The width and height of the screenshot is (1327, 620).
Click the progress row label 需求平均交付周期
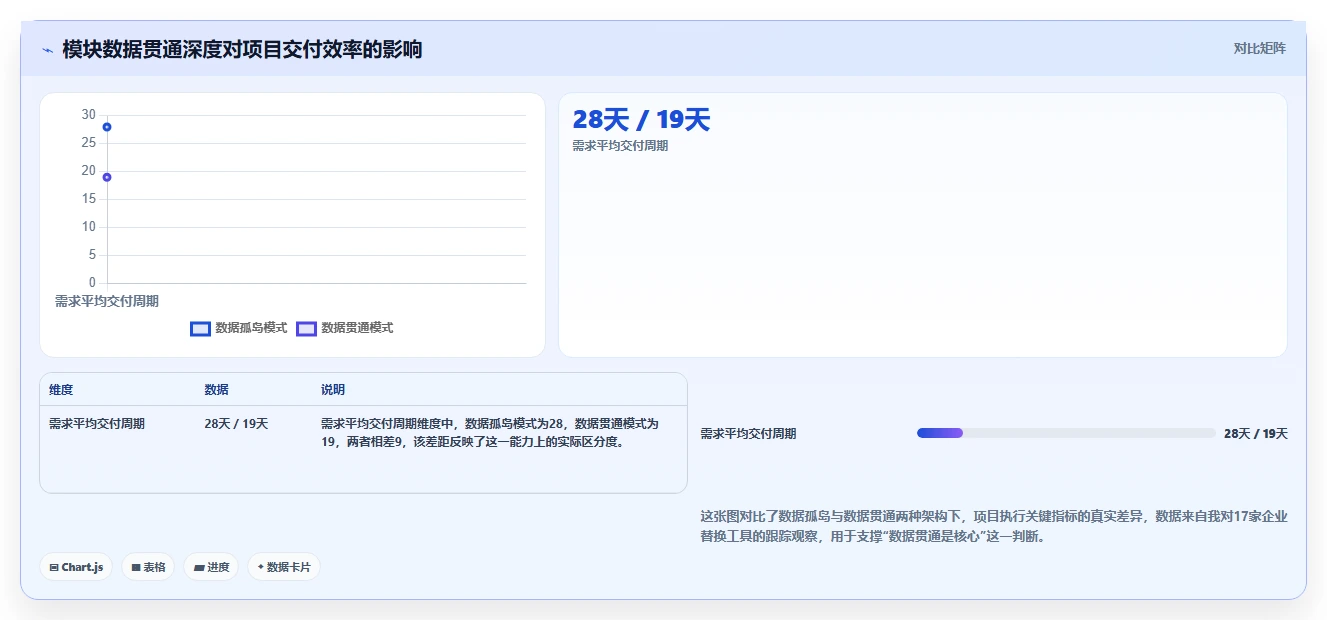pos(748,434)
